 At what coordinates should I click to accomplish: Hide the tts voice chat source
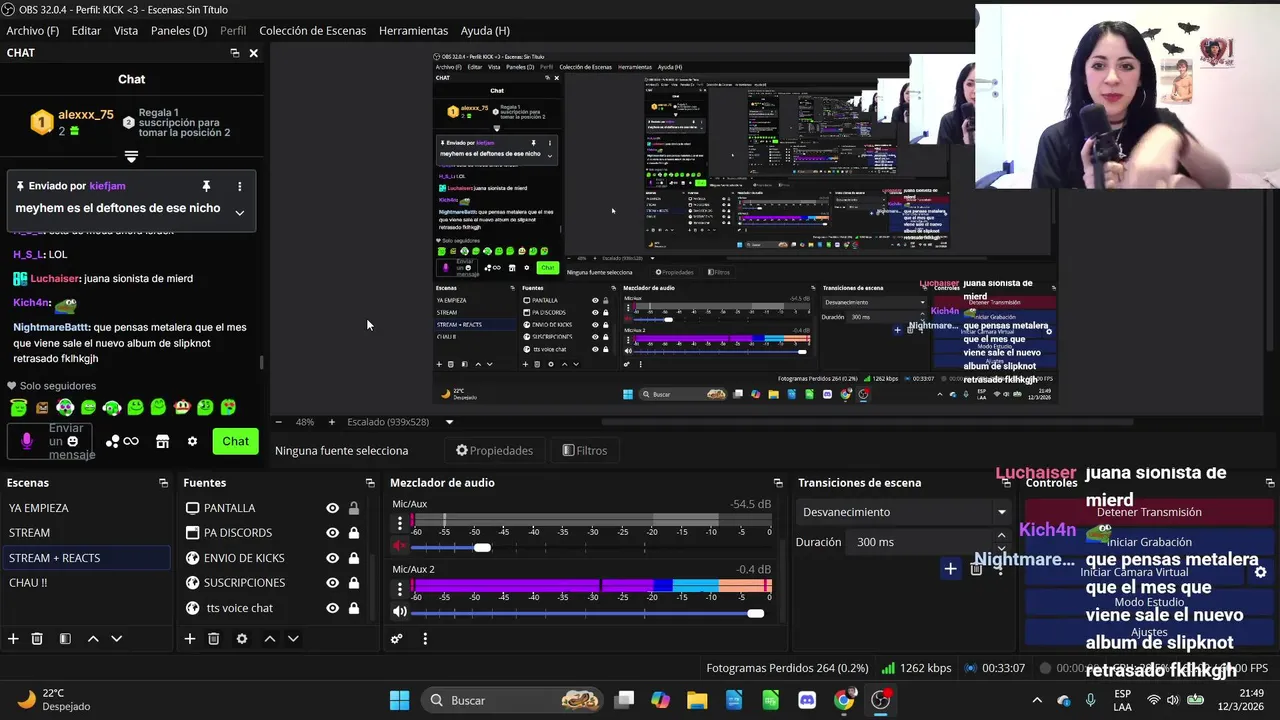point(333,608)
